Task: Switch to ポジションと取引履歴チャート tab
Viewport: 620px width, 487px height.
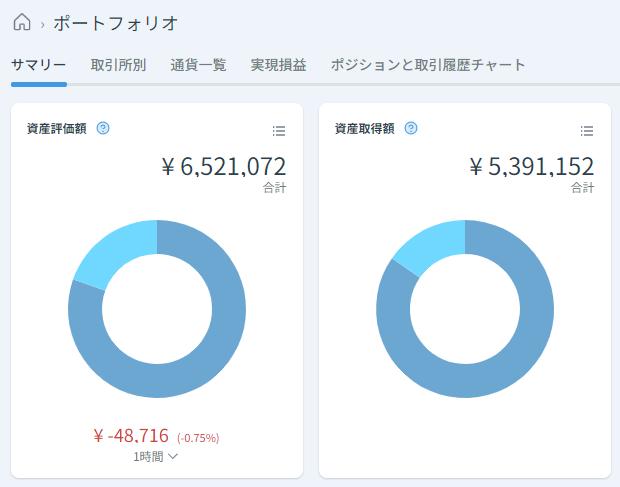Action: (427, 65)
